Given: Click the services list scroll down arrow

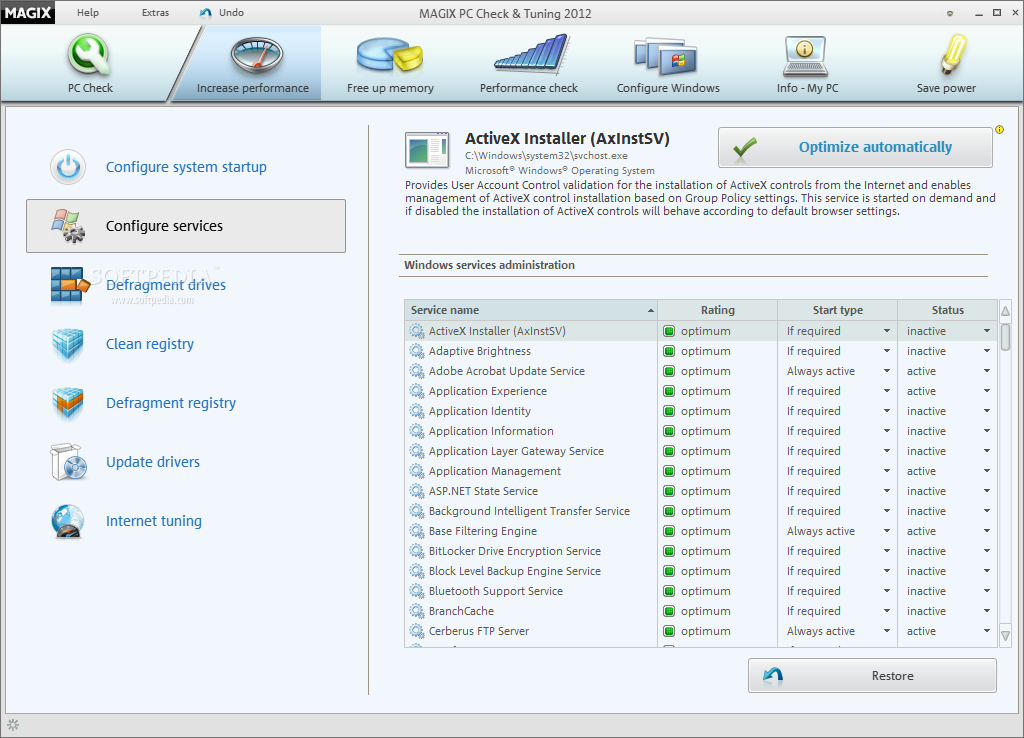Looking at the screenshot, I should point(1005,635).
